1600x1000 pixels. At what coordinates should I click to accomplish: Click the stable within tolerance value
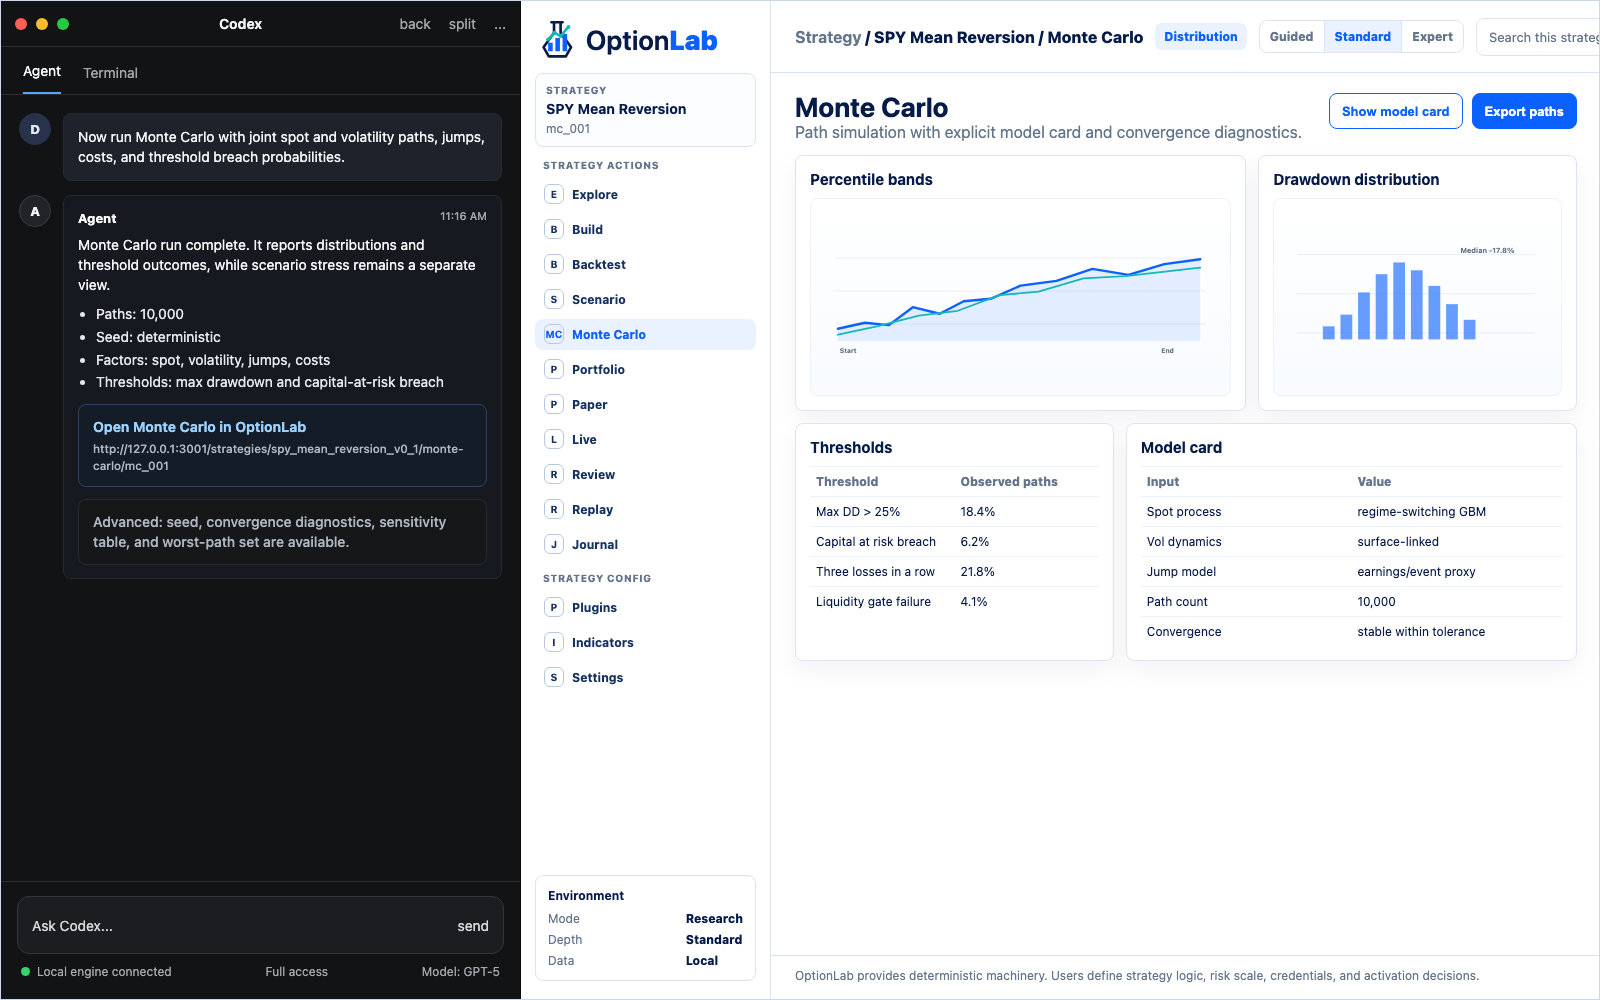pos(1421,632)
